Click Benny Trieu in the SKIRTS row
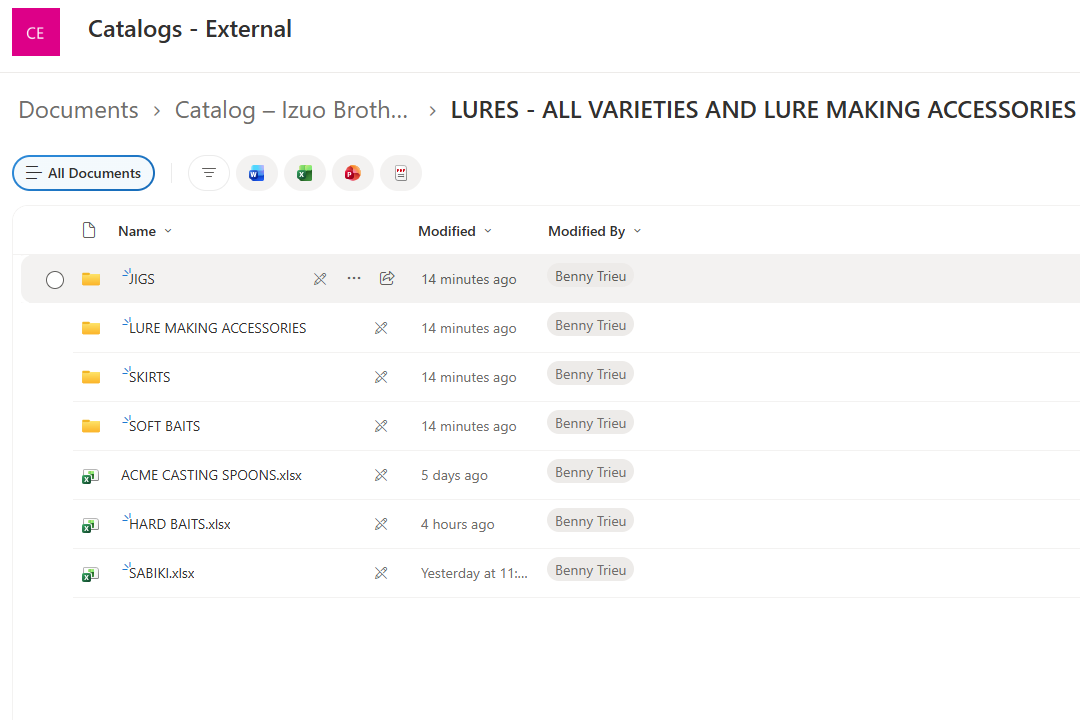1080x720 pixels. (590, 373)
